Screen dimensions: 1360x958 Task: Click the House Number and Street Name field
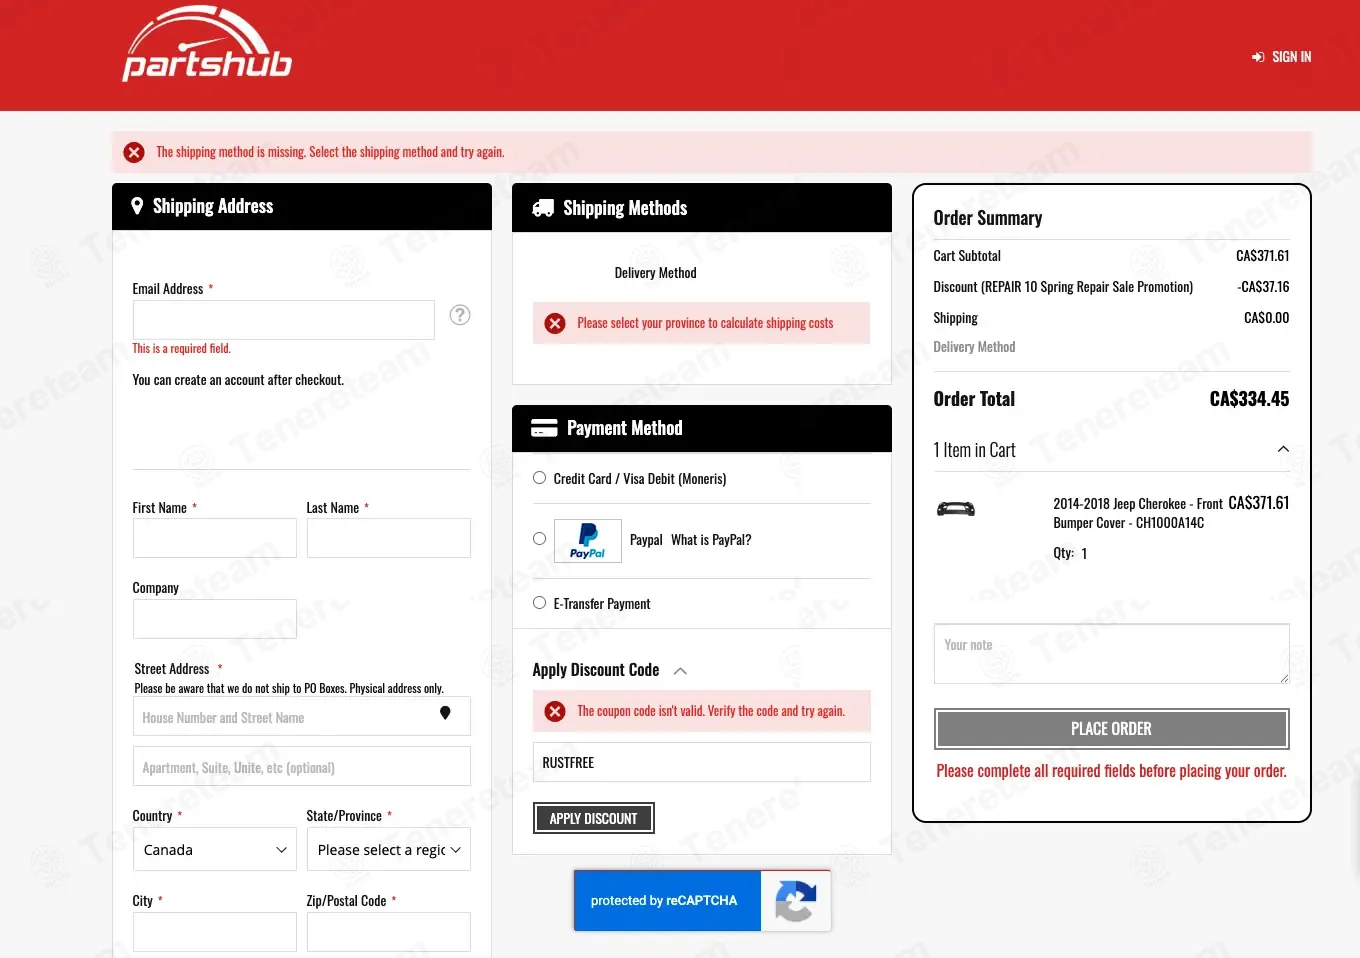302,716
